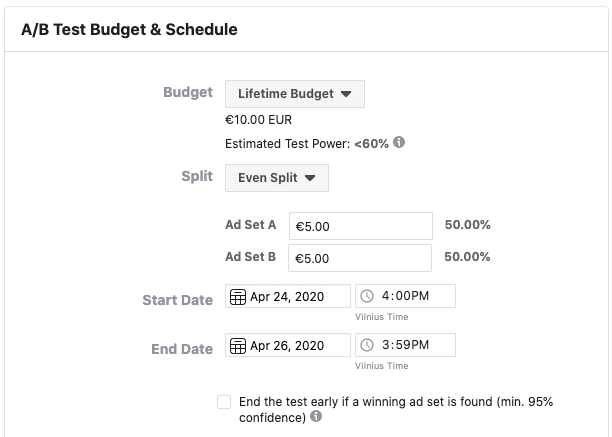Click the 50.00% value beside Ad Set A

467,225
